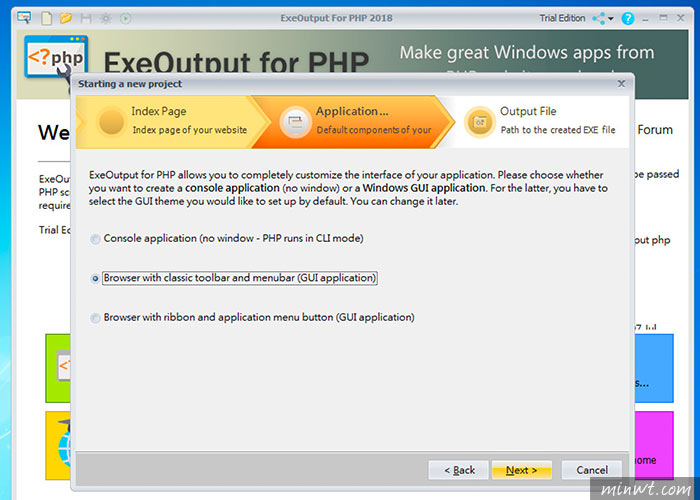Viewport: 700px width, 500px height.
Task: Click the Next button
Action: pos(521,470)
